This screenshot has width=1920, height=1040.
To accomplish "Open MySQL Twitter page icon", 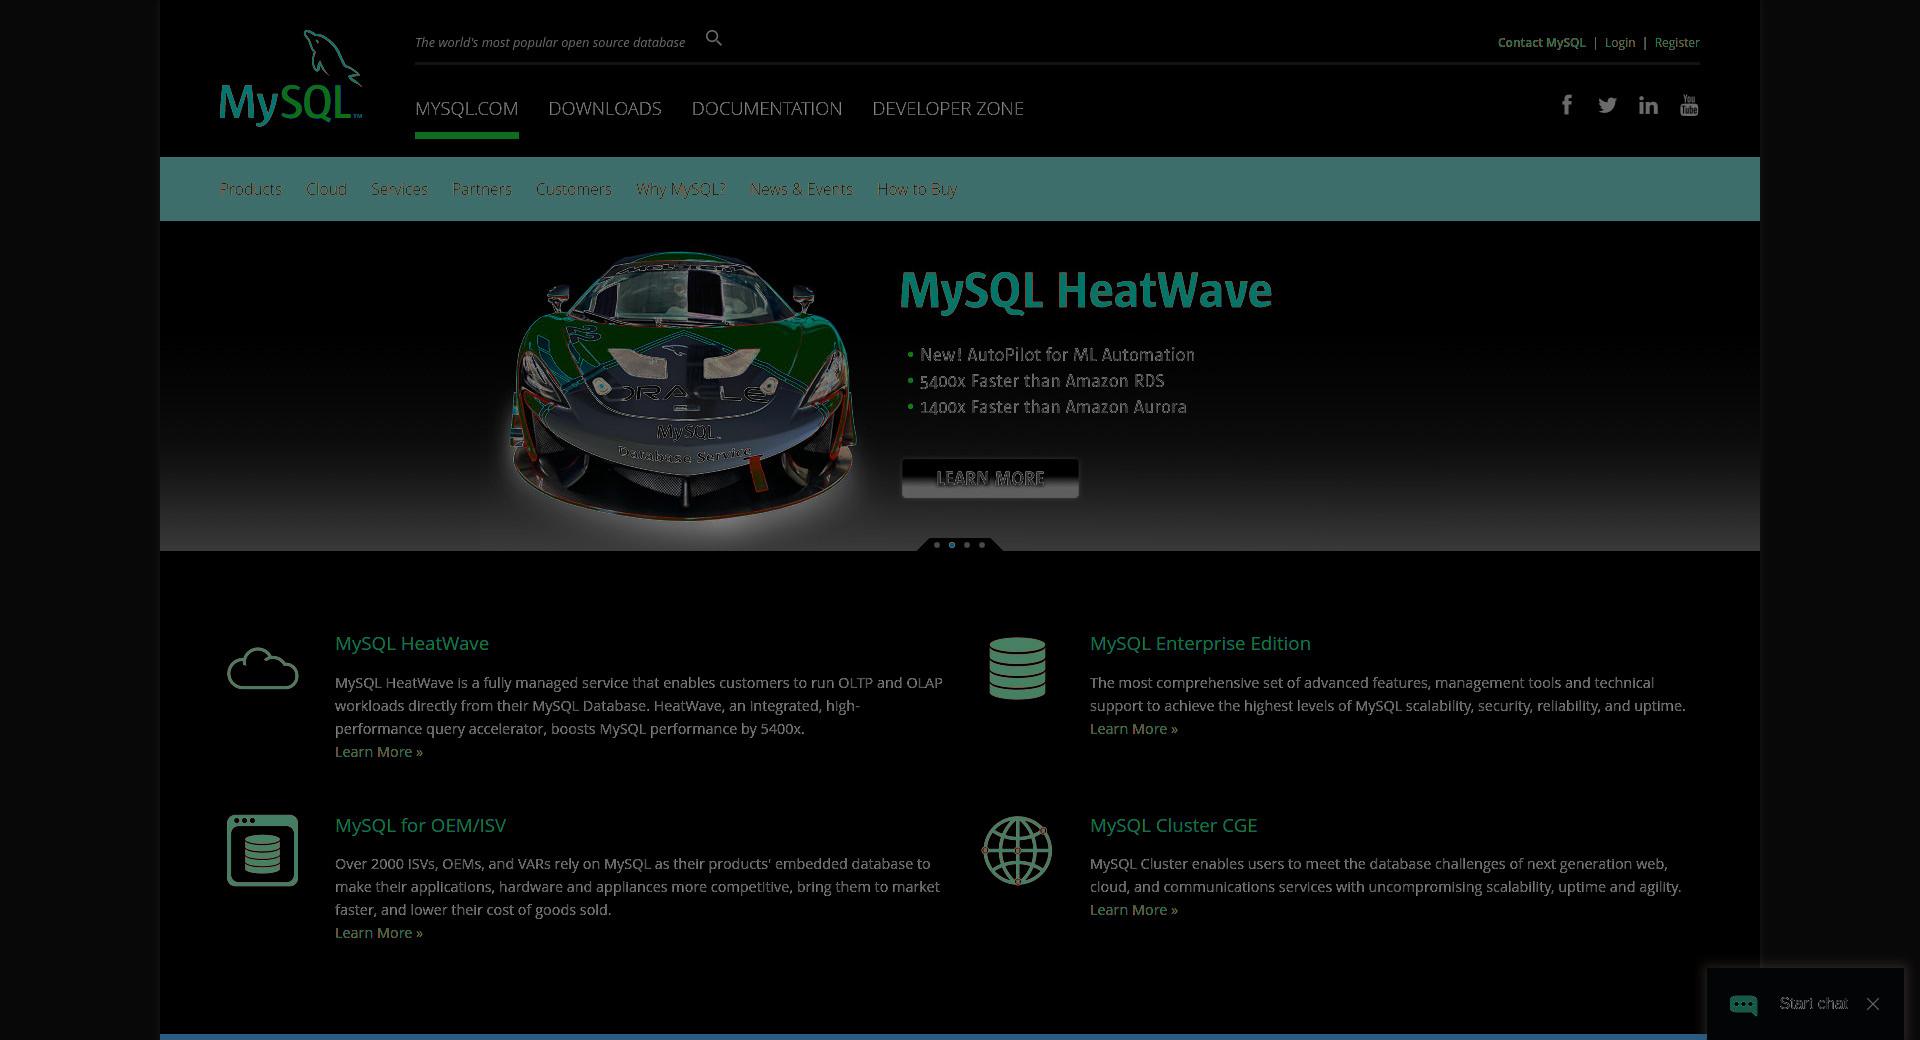I will click(x=1607, y=105).
